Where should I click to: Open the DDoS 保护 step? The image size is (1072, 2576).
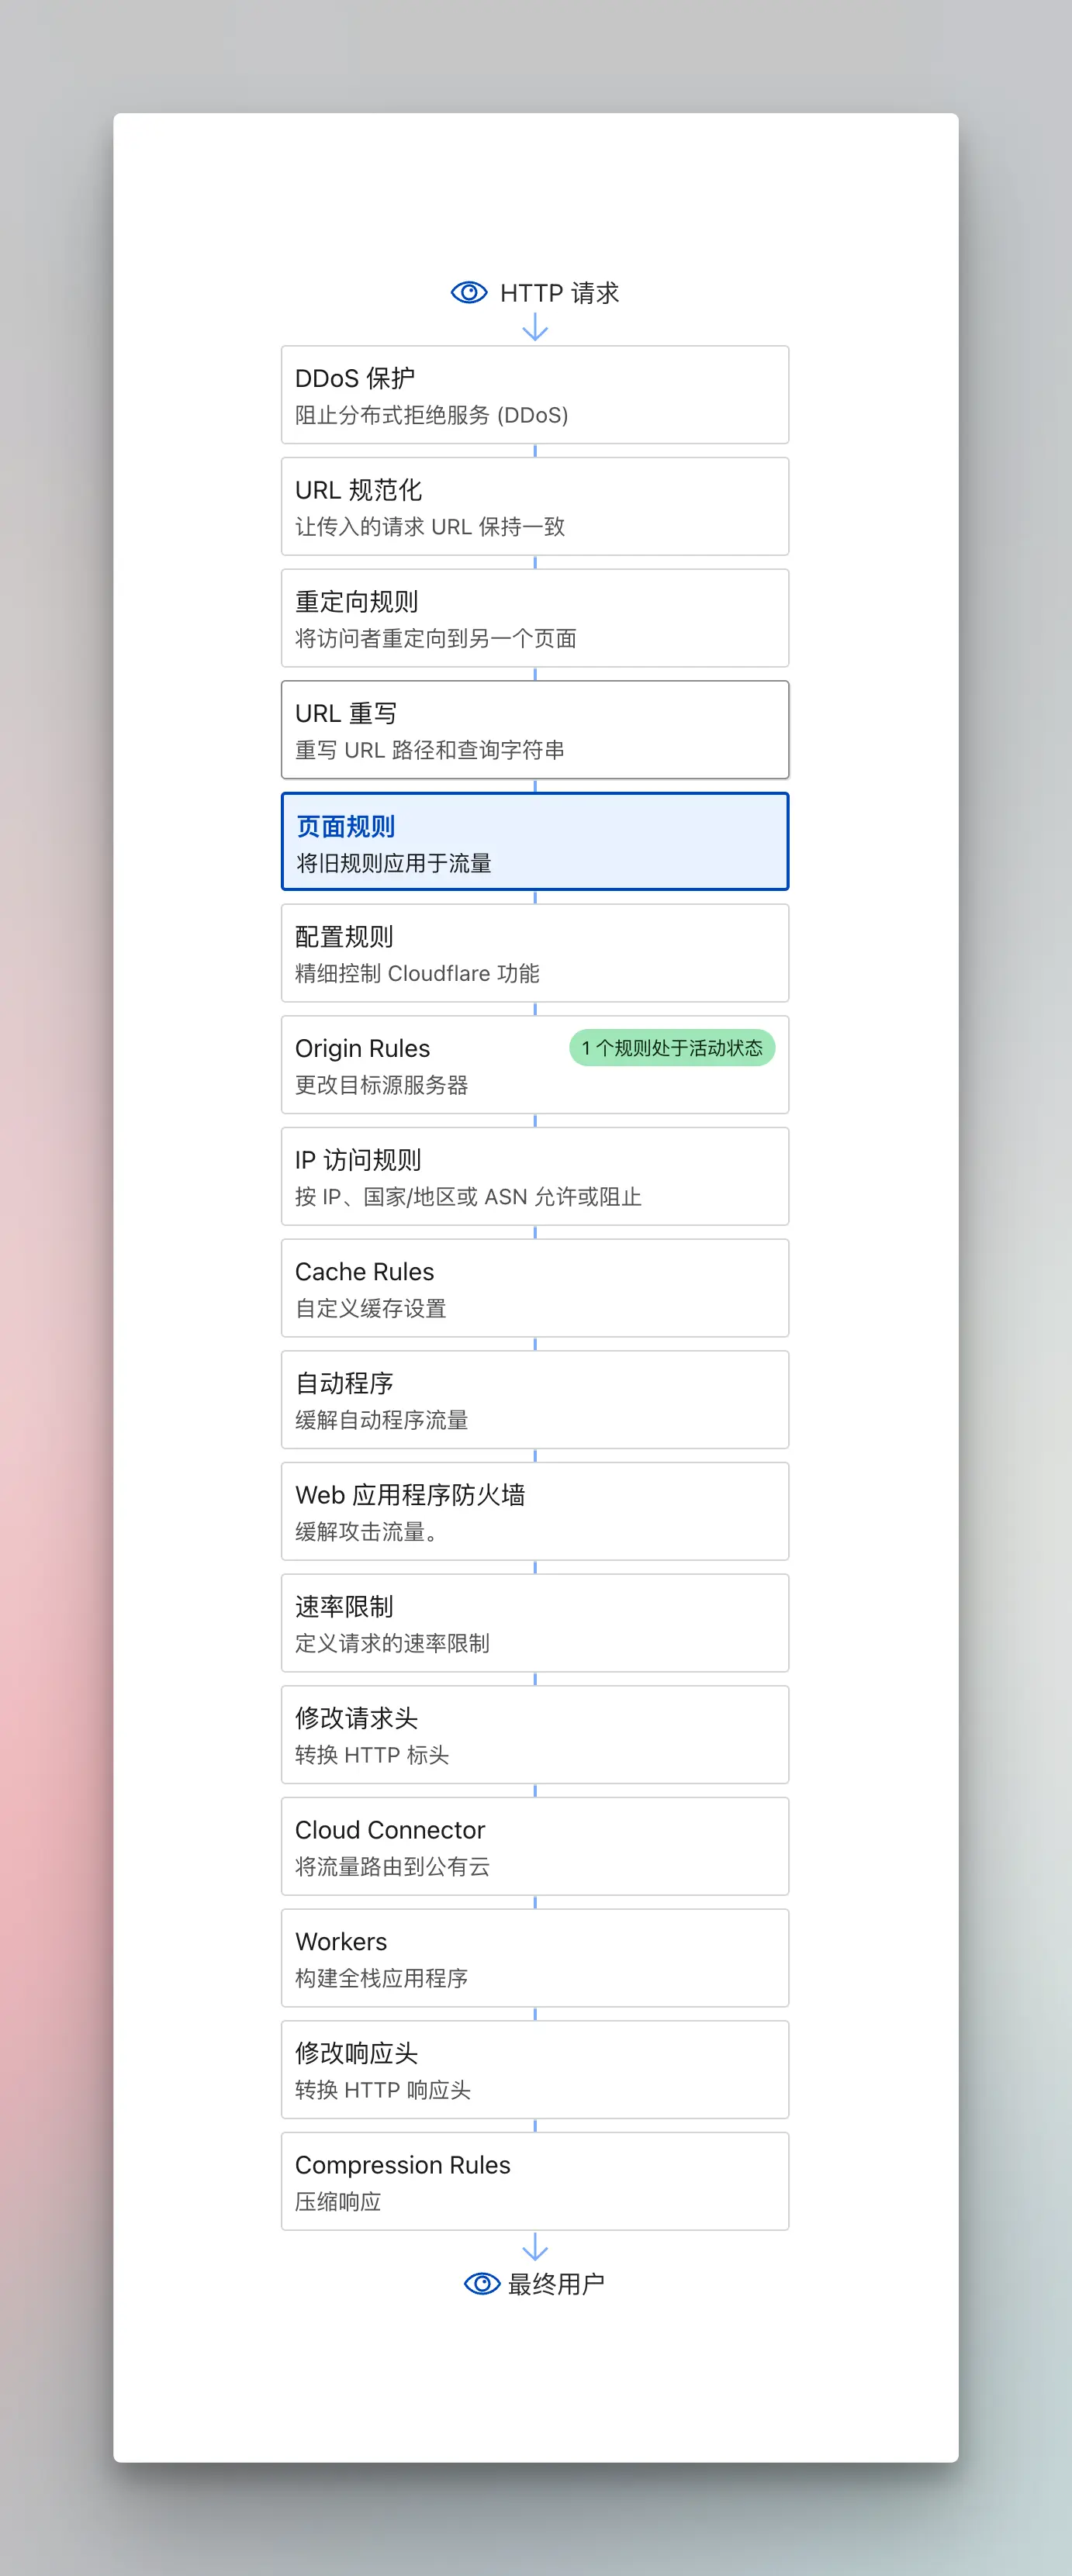[x=535, y=395]
